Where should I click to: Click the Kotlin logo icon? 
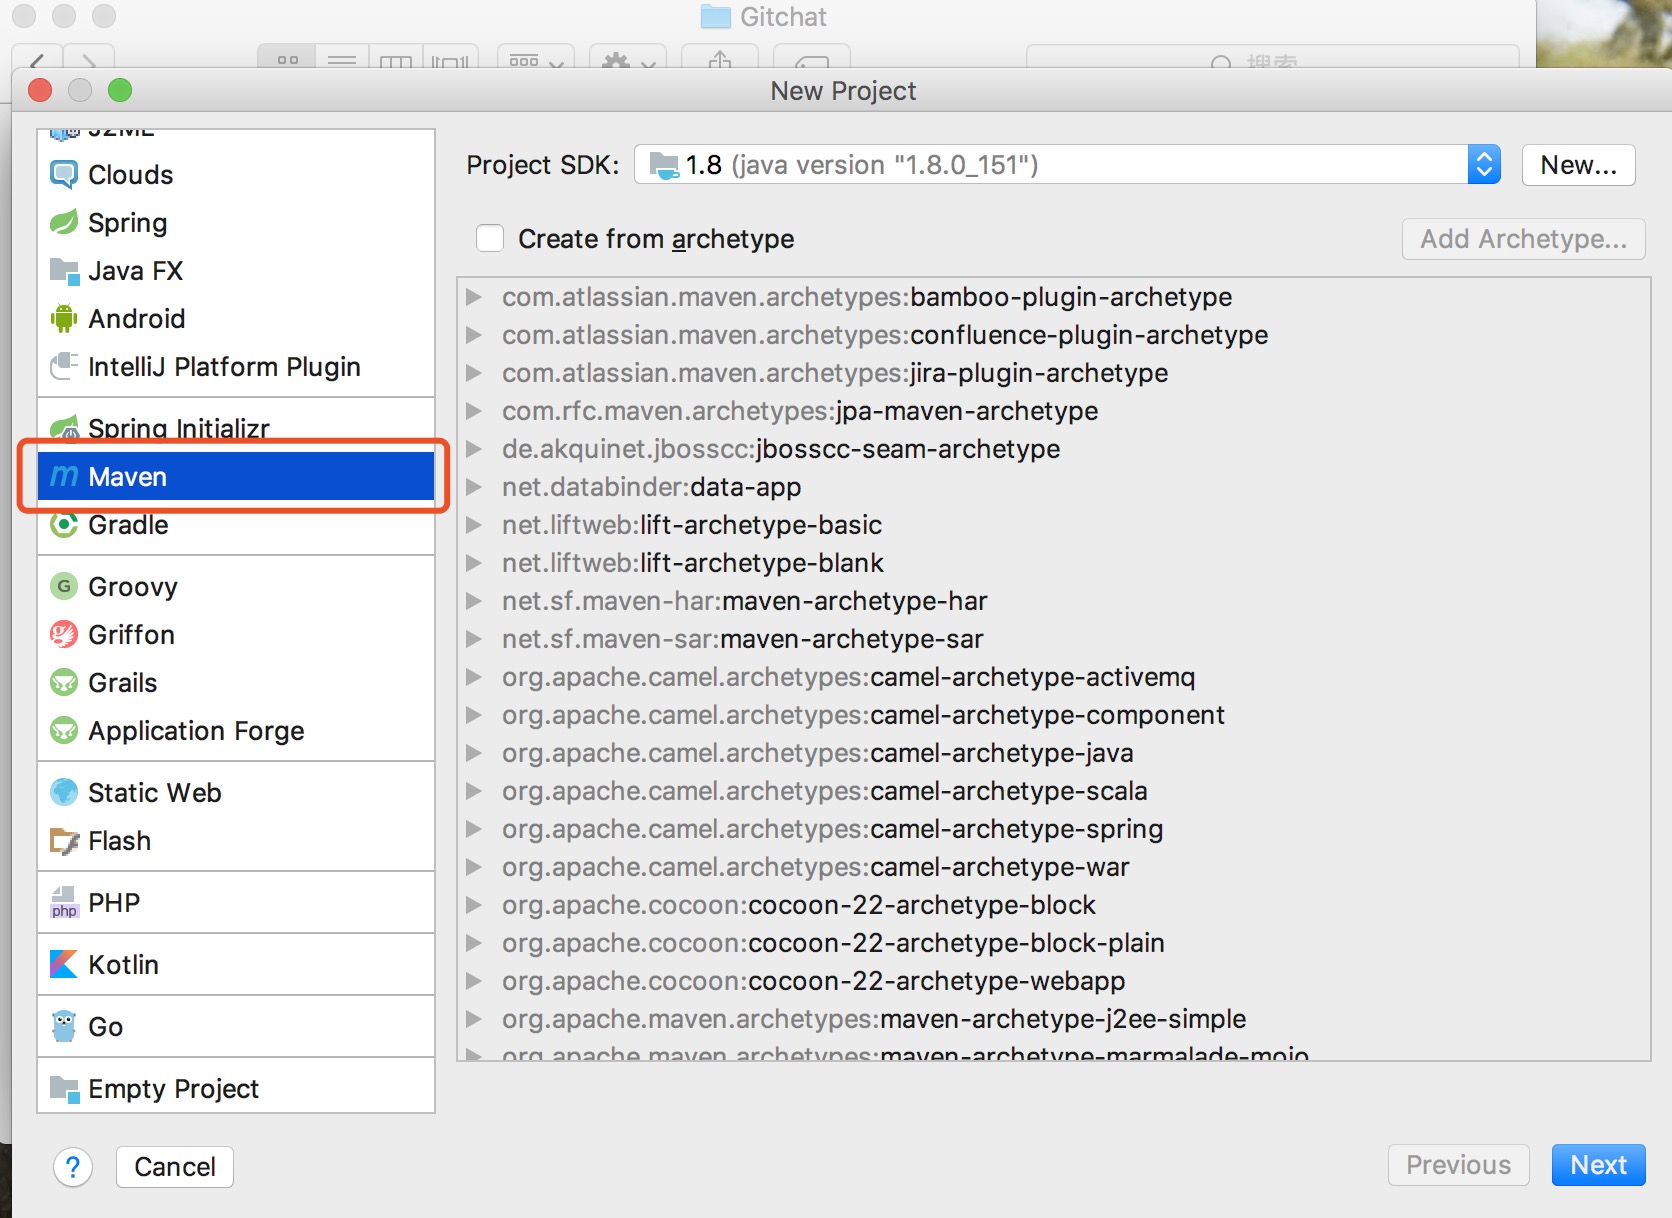coord(64,965)
